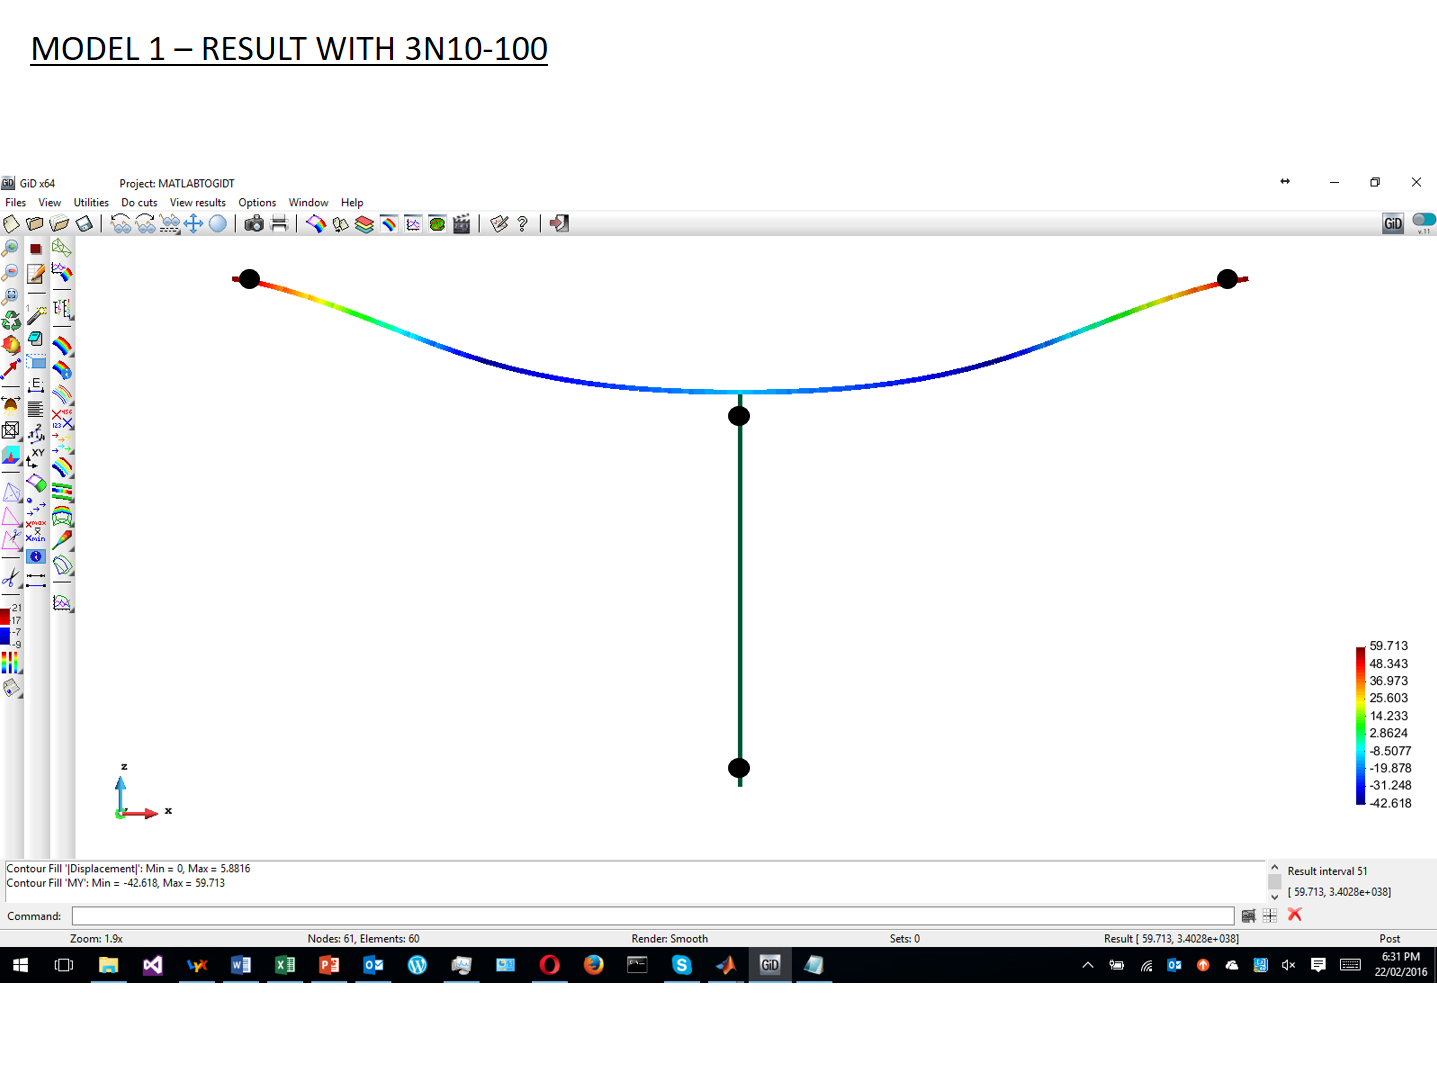Click the camera snapshot icon in toolbar
This screenshot has height=1079, width=1437.
point(254,224)
